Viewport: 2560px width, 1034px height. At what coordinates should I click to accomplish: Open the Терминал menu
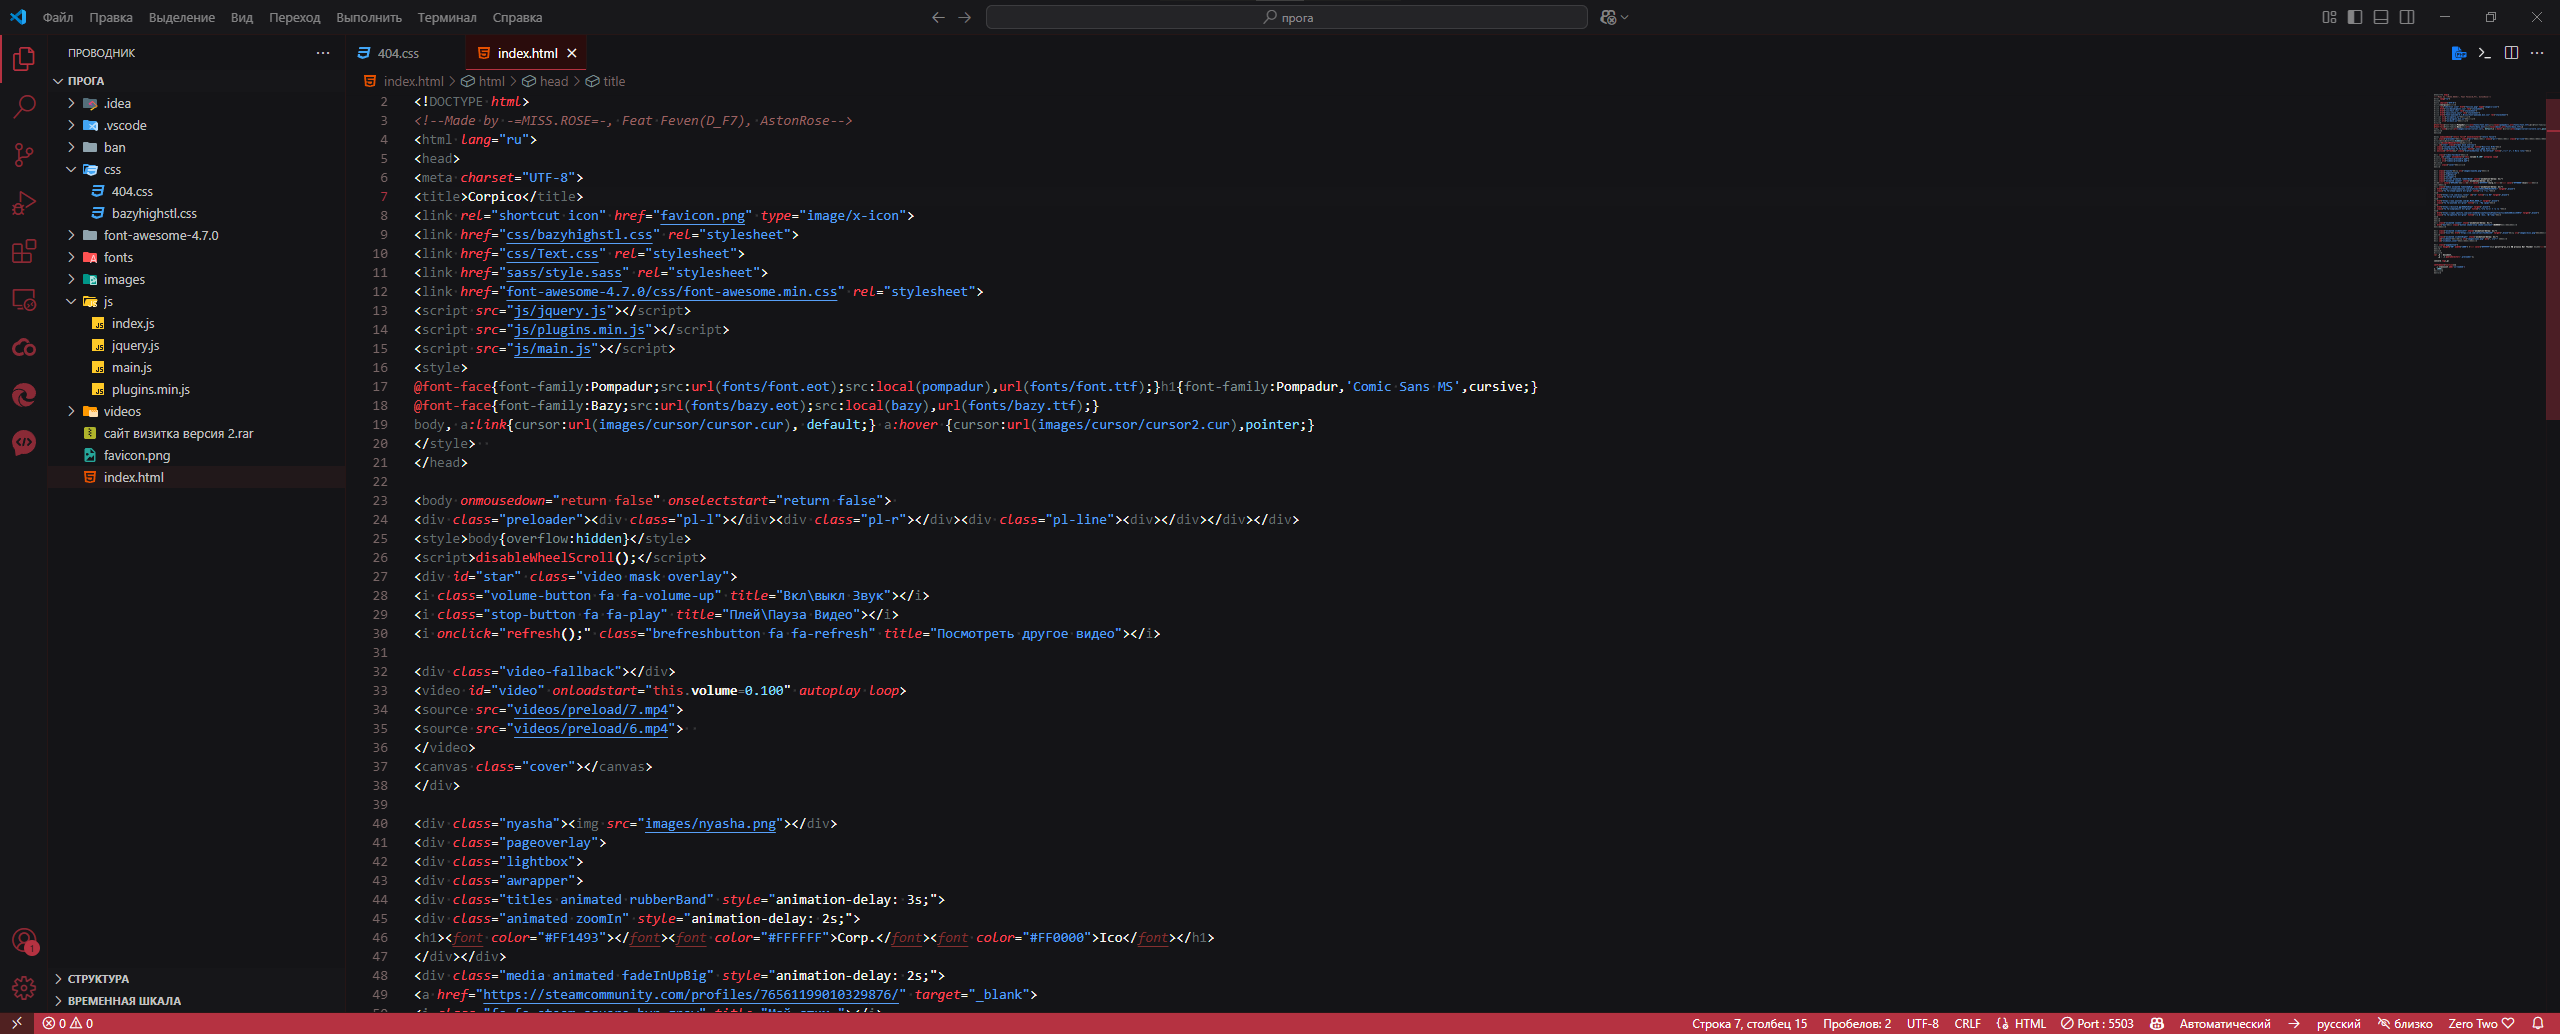pyautogui.click(x=447, y=17)
